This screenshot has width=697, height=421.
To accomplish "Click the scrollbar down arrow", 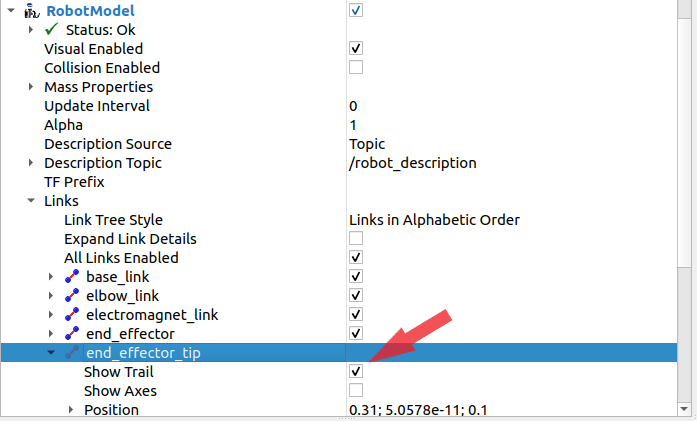I will (x=684, y=409).
